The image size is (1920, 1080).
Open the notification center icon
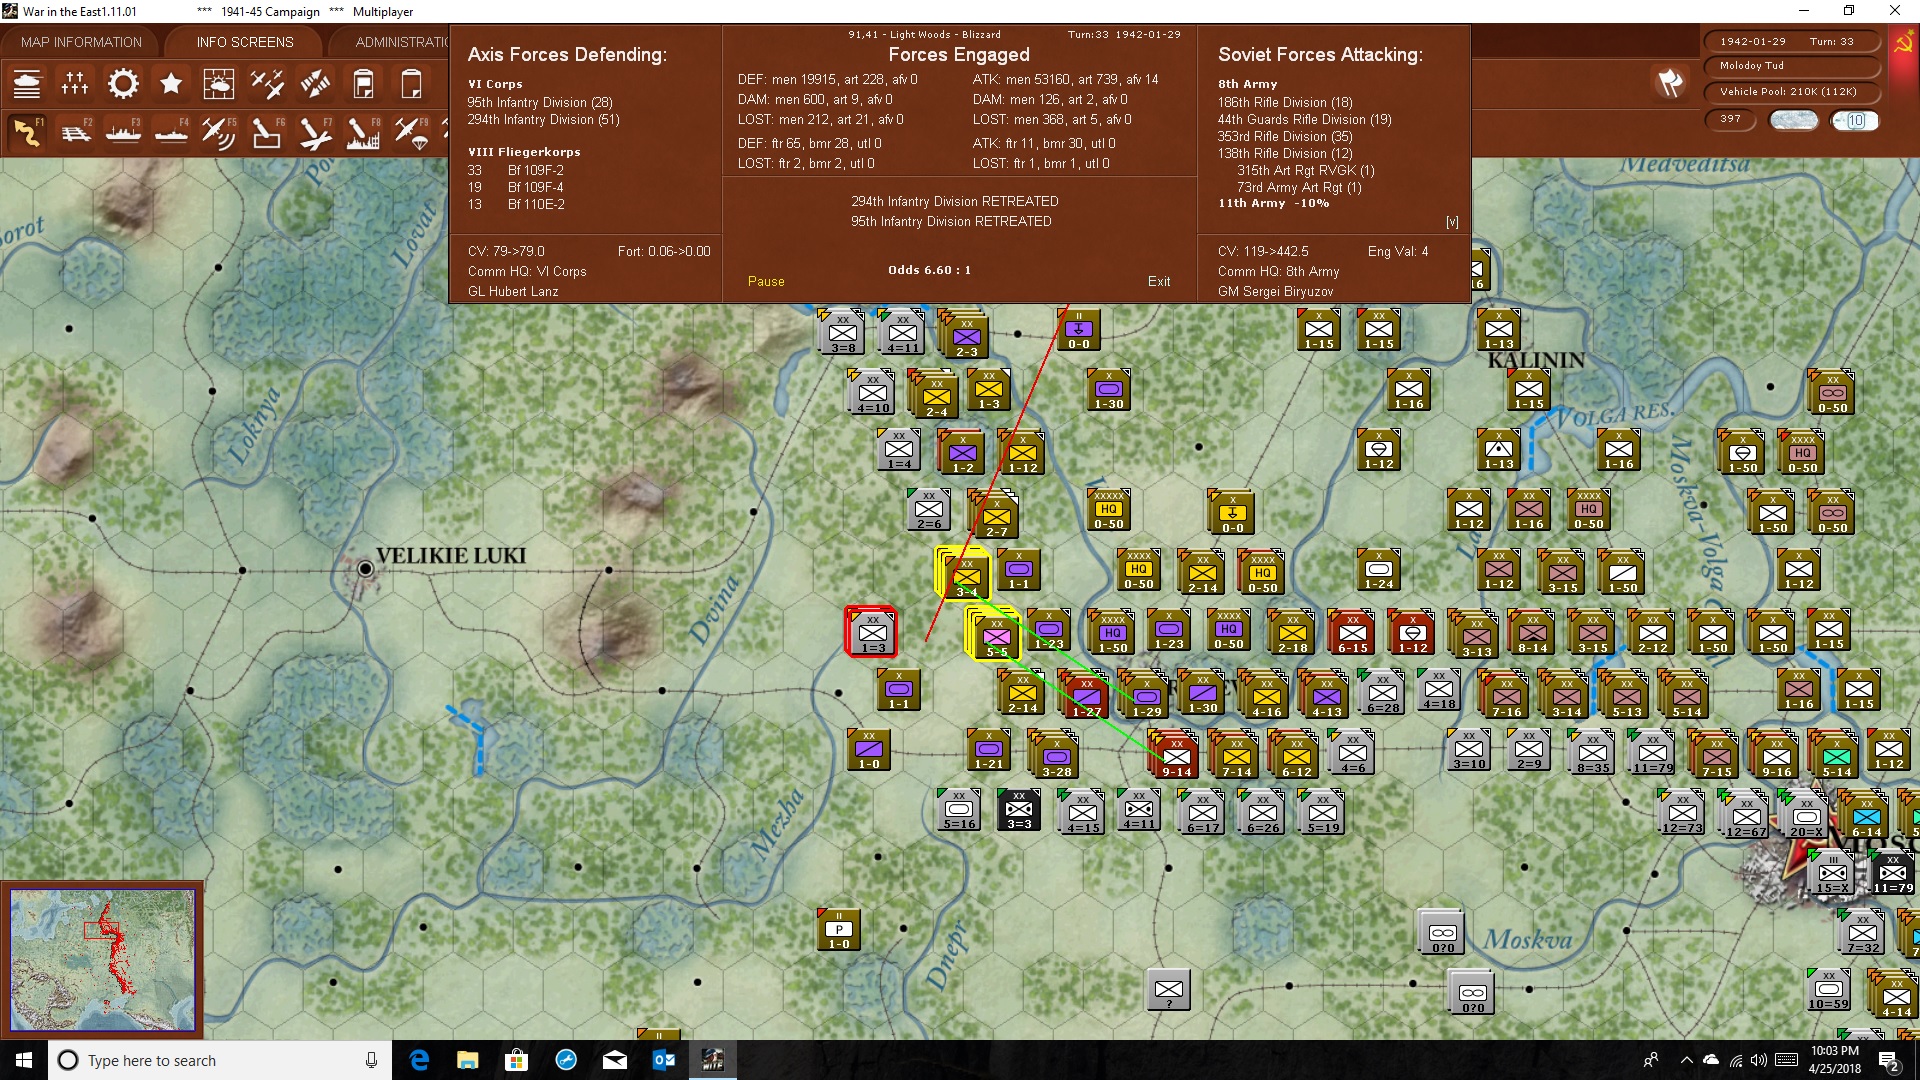[1889, 1060]
